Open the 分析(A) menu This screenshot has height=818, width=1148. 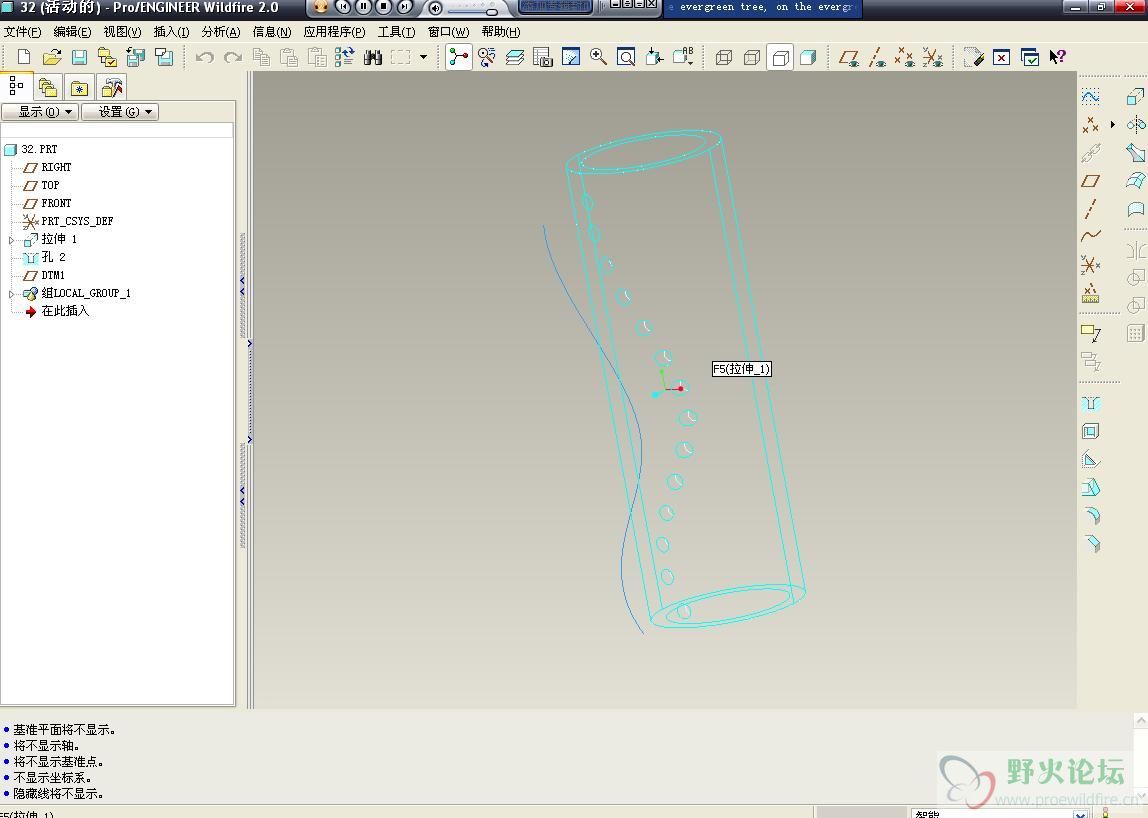(220, 31)
